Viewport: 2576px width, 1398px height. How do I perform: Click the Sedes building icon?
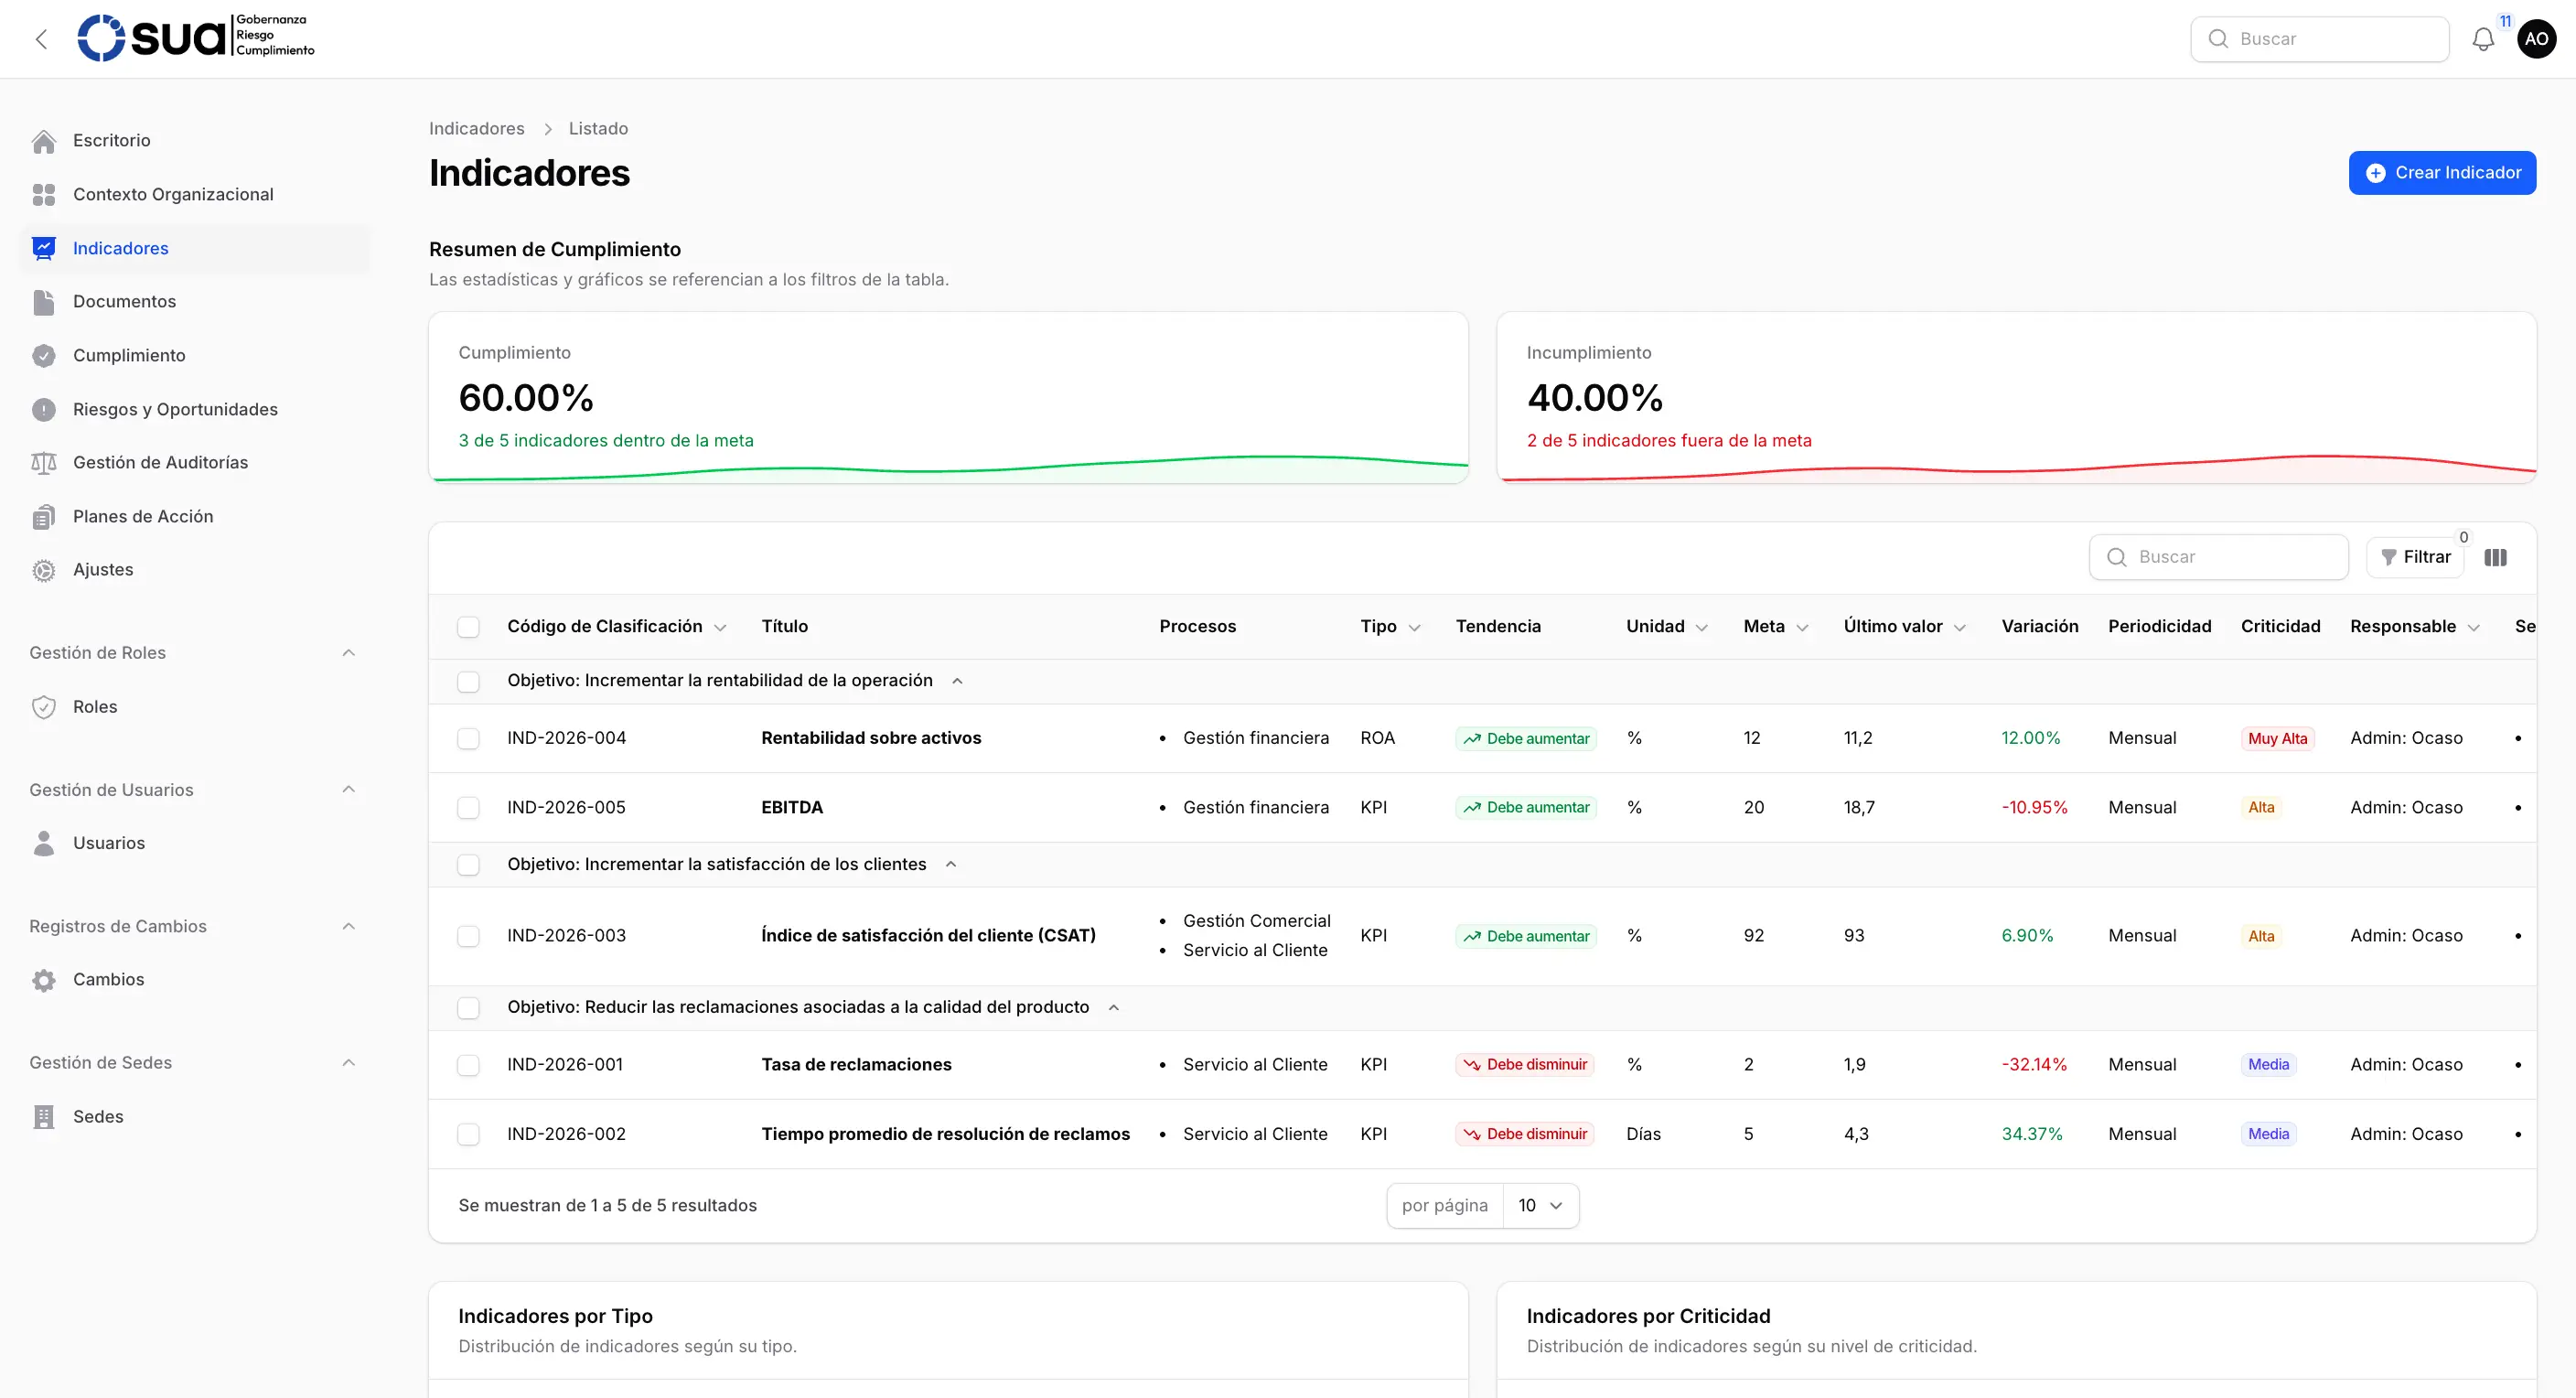coord(44,1117)
